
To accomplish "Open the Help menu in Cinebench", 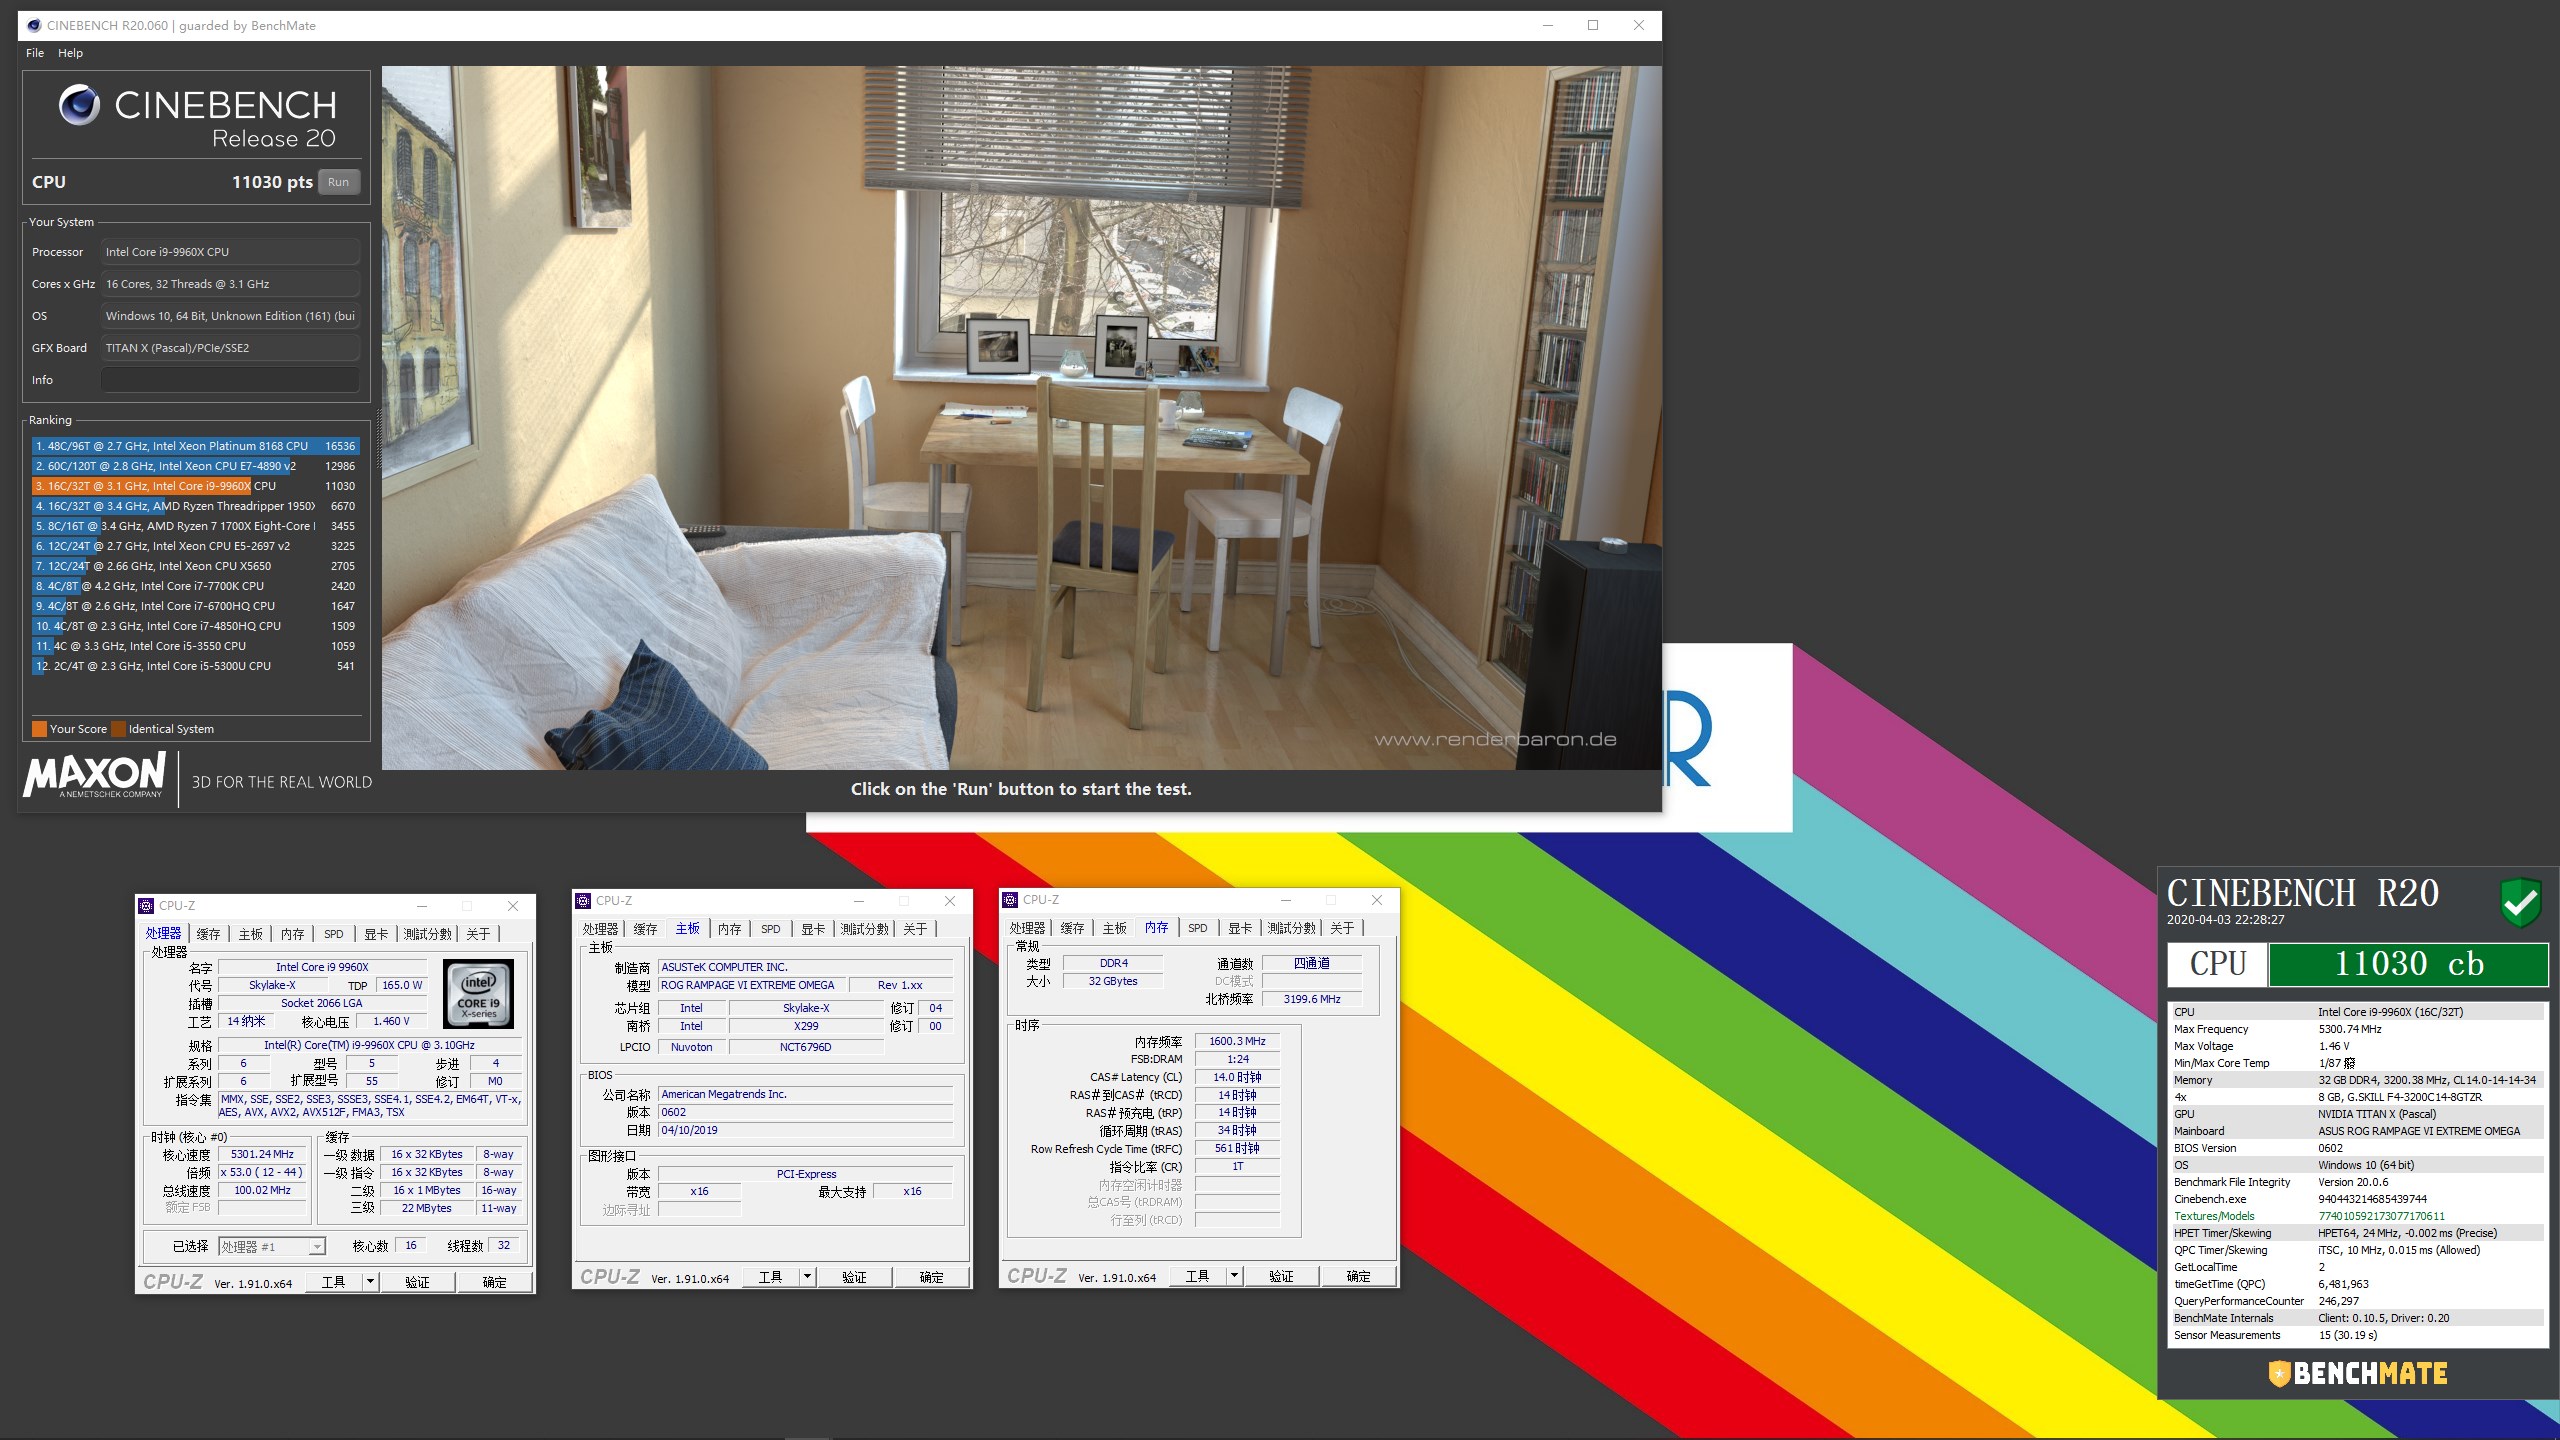I will (70, 53).
